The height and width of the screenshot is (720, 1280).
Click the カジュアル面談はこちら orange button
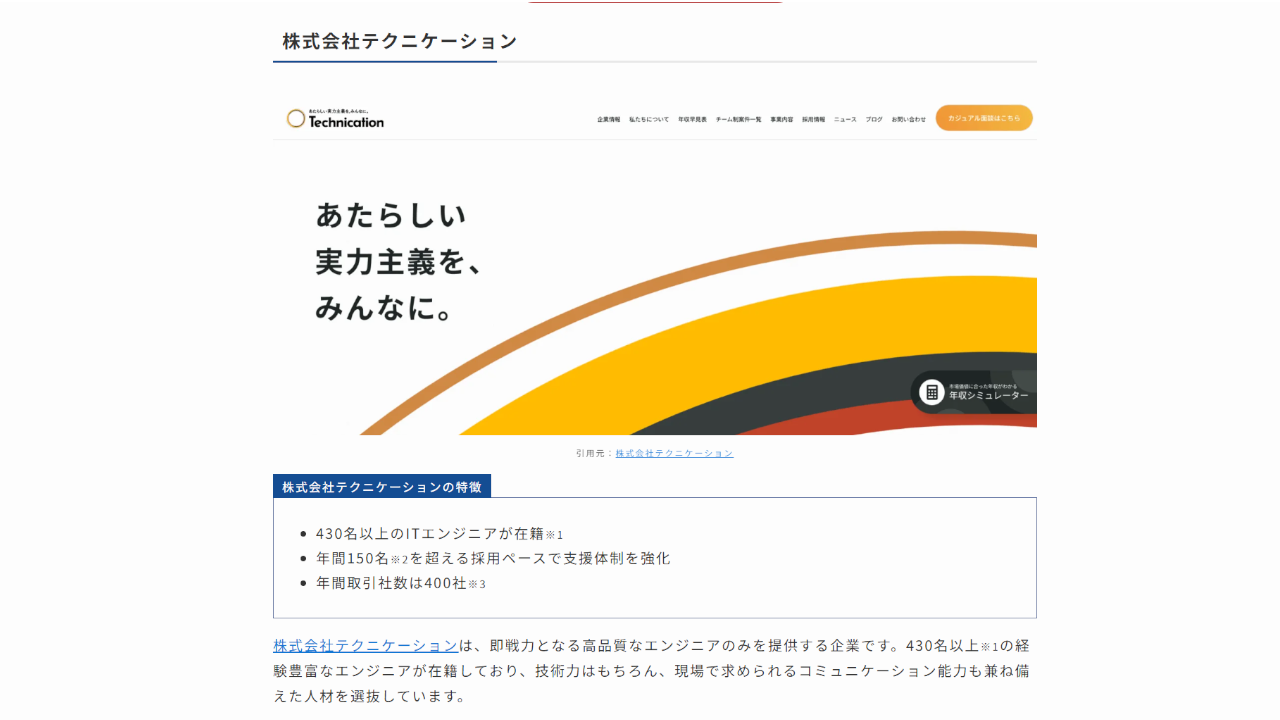(x=984, y=118)
